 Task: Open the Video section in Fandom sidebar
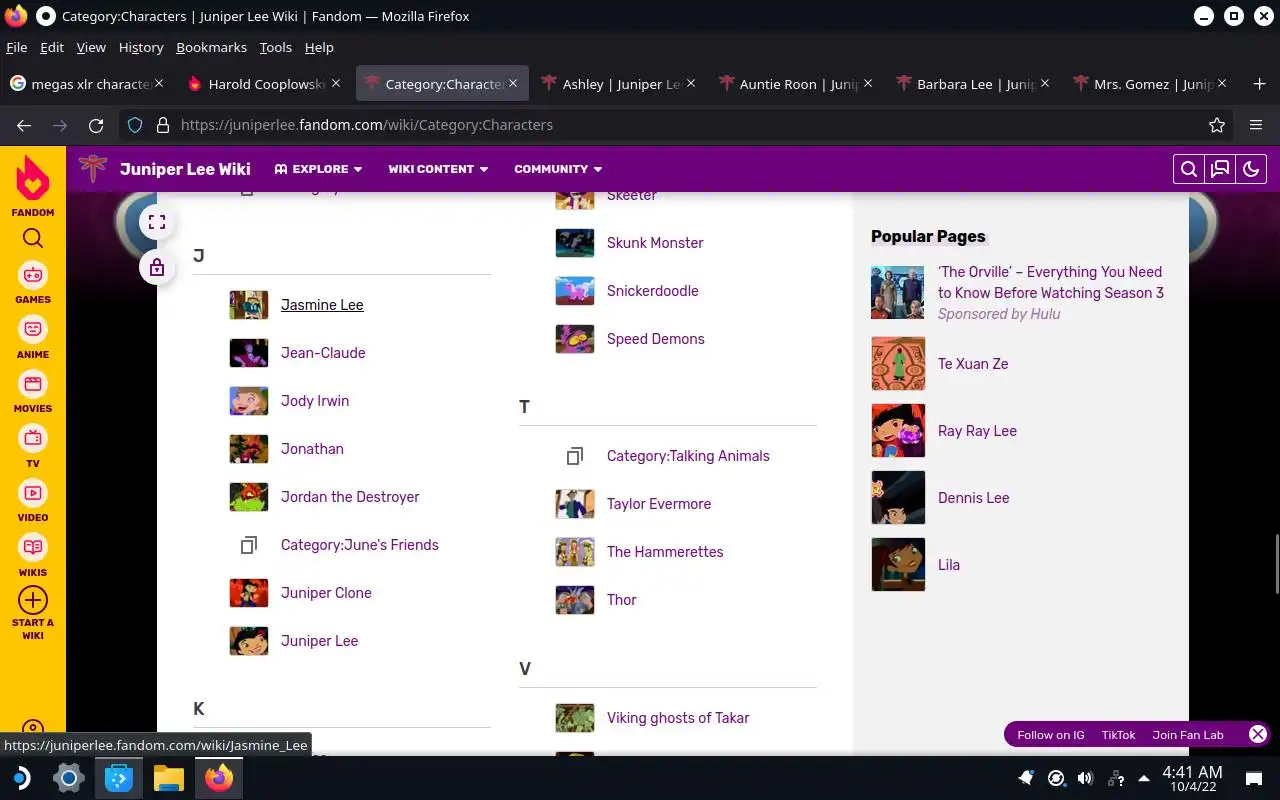(x=33, y=500)
